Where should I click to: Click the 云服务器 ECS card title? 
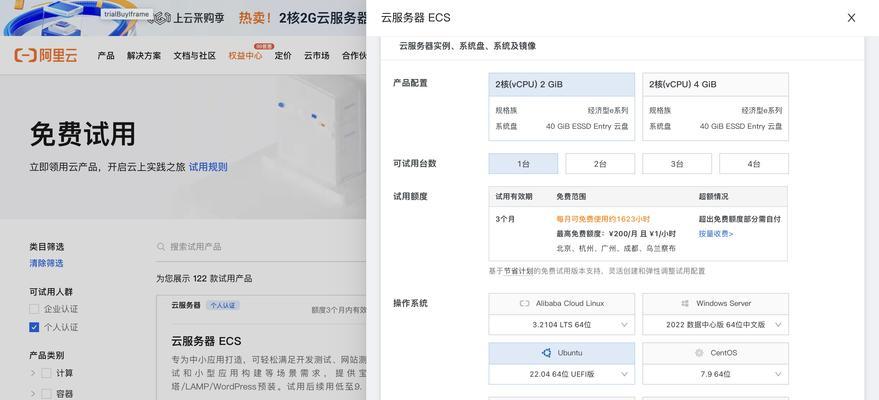pyautogui.click(x=206, y=341)
